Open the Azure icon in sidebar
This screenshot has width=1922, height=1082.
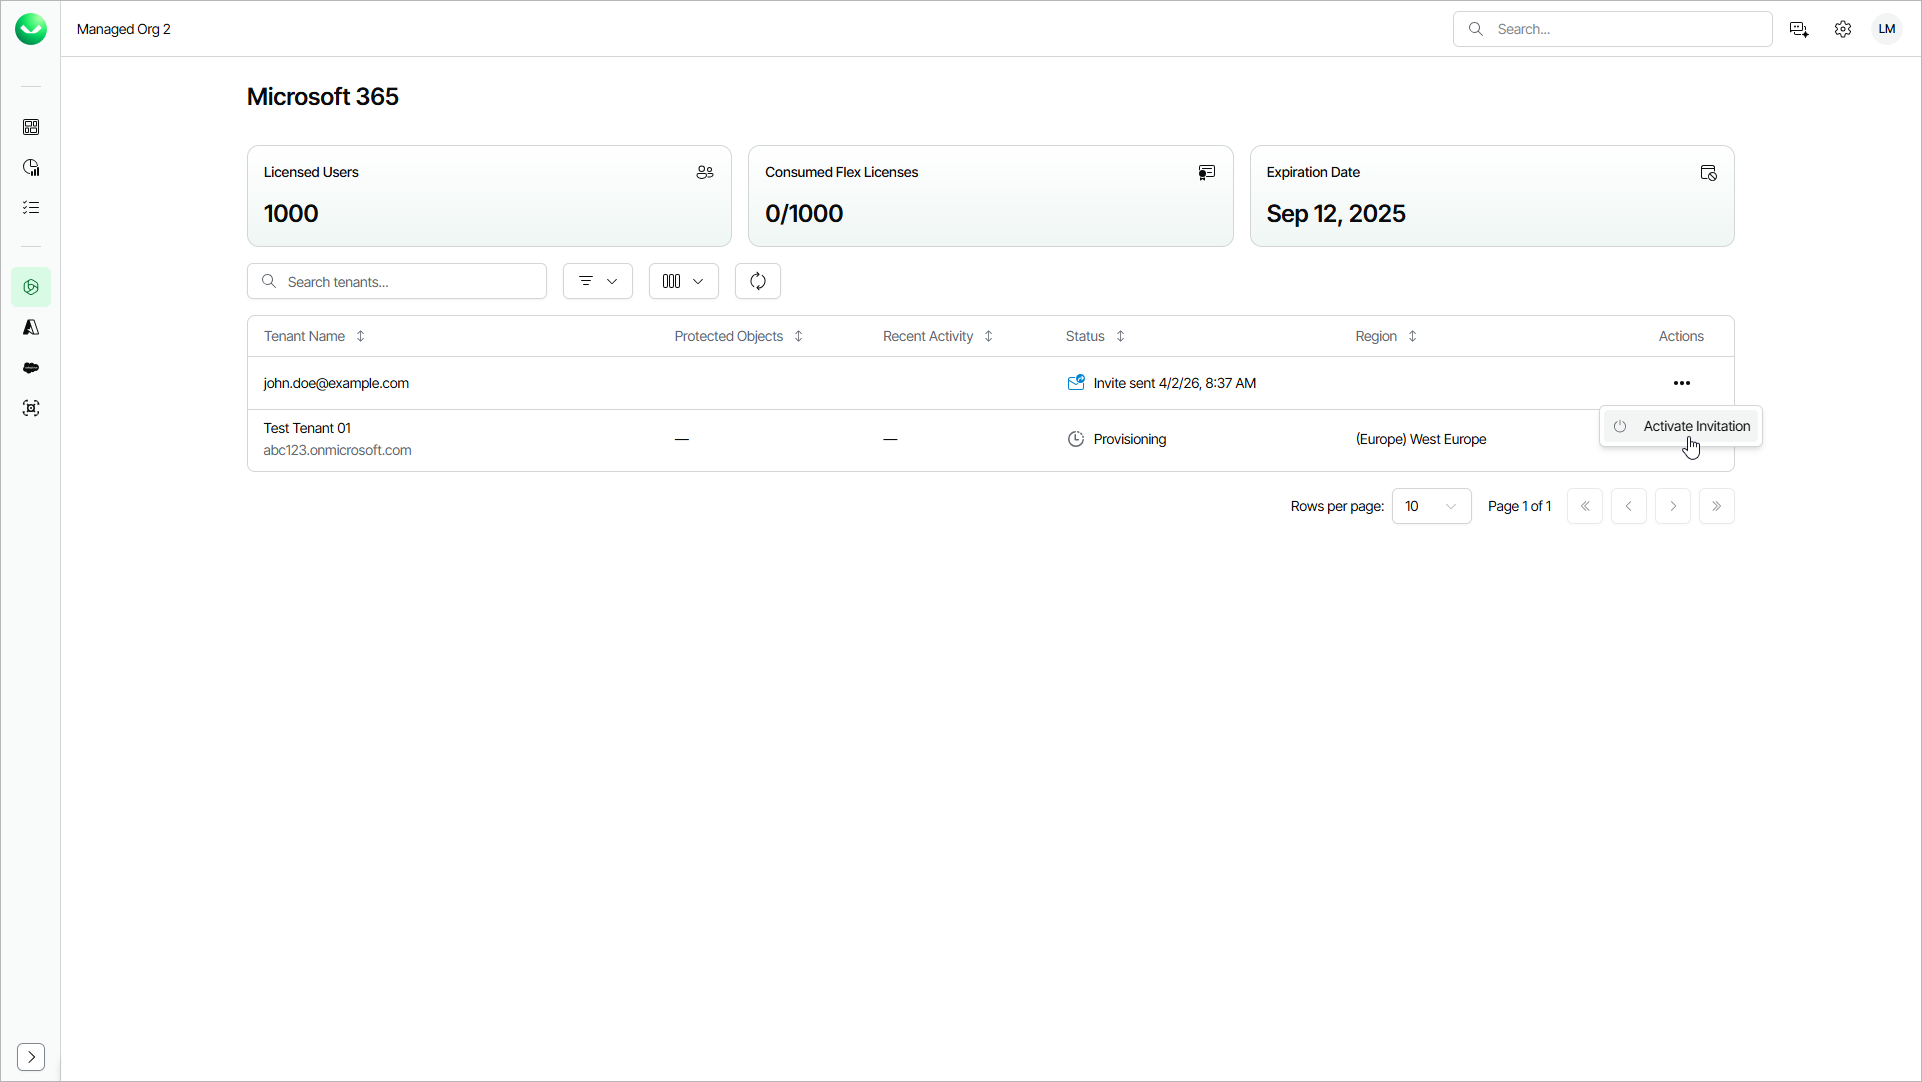[x=31, y=328]
